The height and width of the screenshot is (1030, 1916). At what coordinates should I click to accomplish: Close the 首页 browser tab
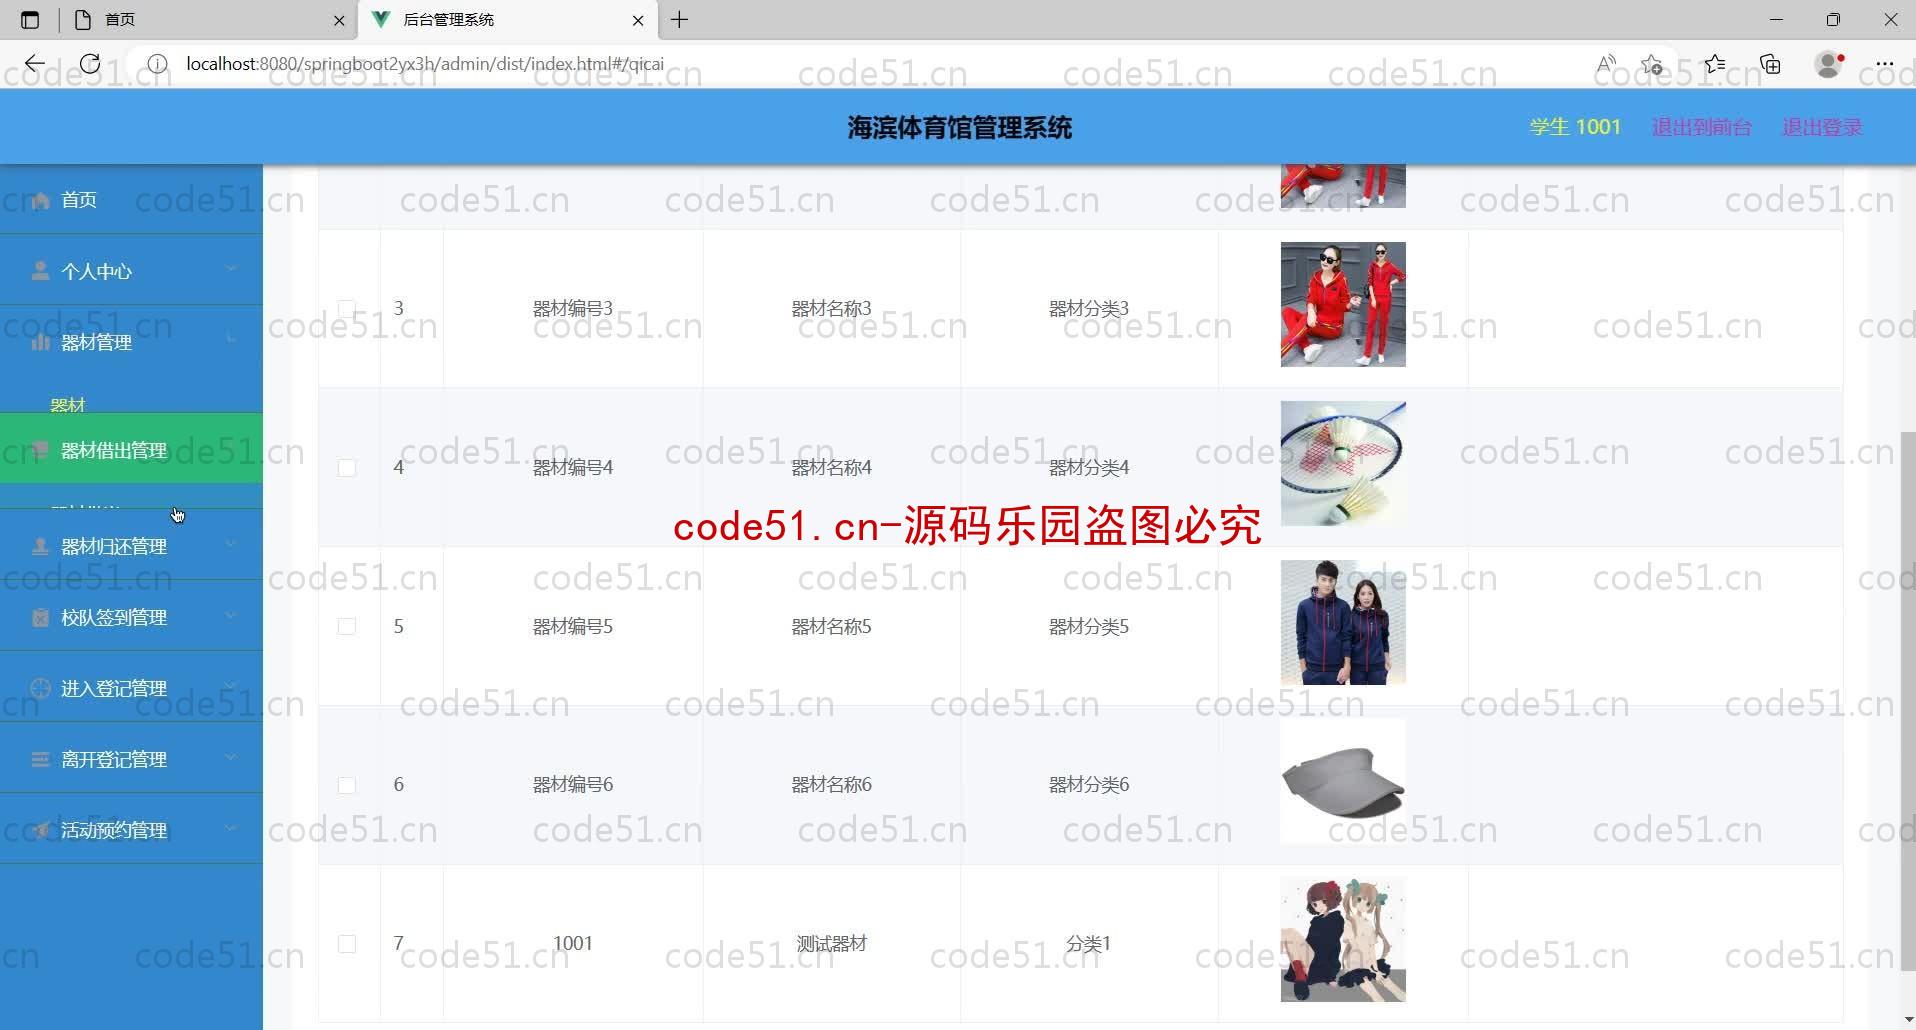pyautogui.click(x=338, y=20)
